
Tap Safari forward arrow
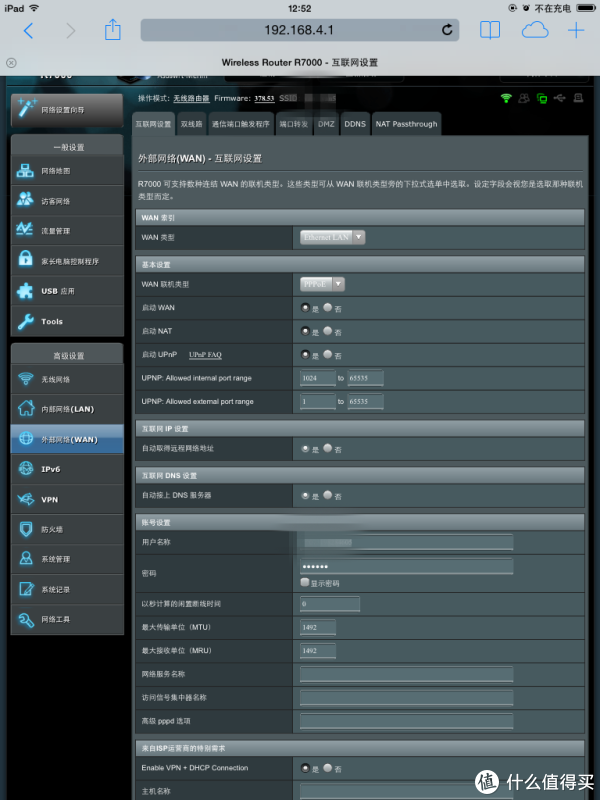point(70,31)
